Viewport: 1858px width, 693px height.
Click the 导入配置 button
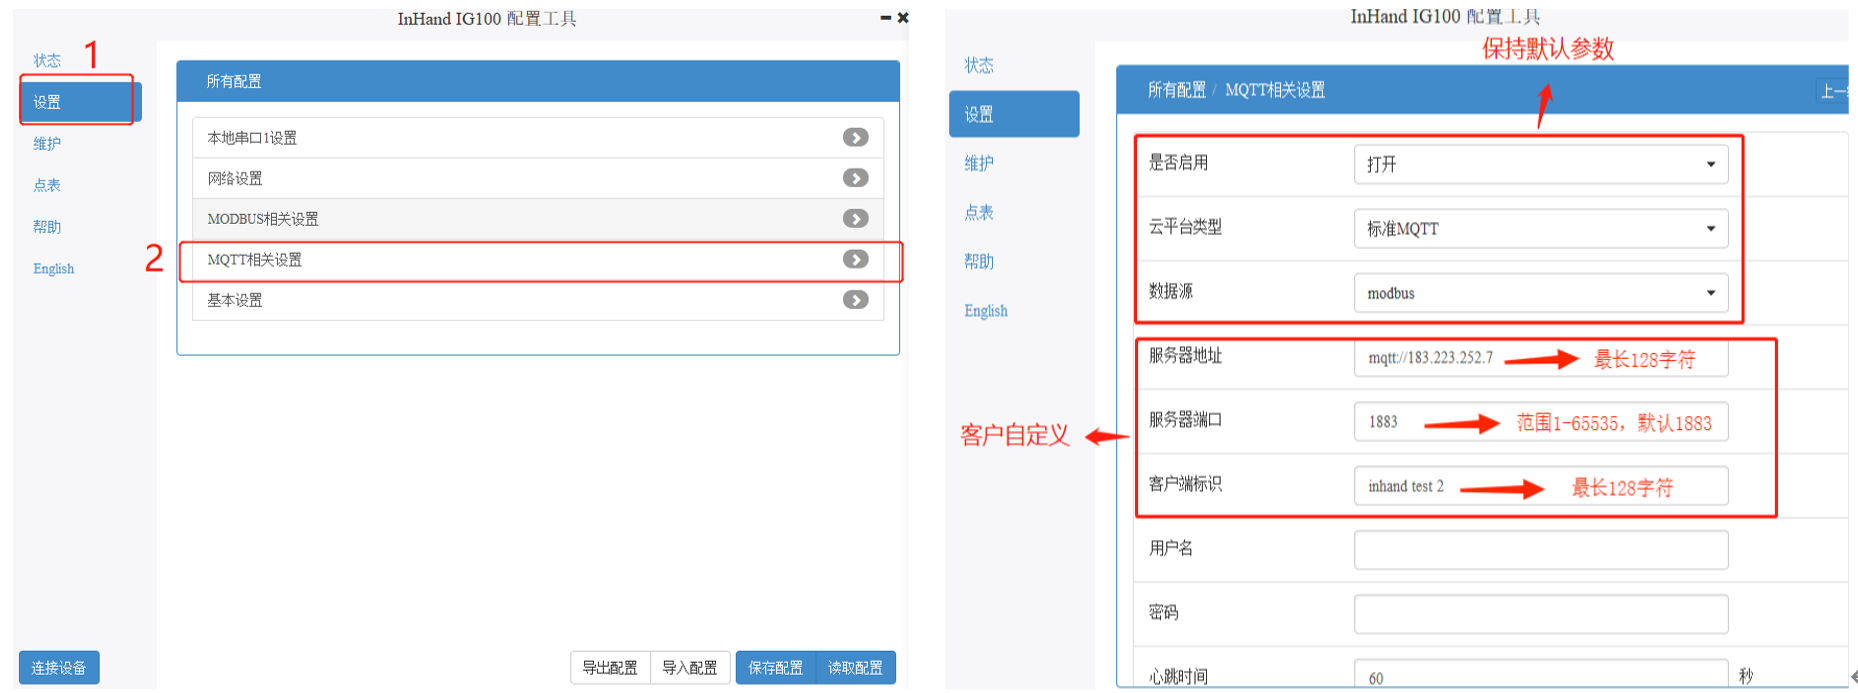coord(690,667)
